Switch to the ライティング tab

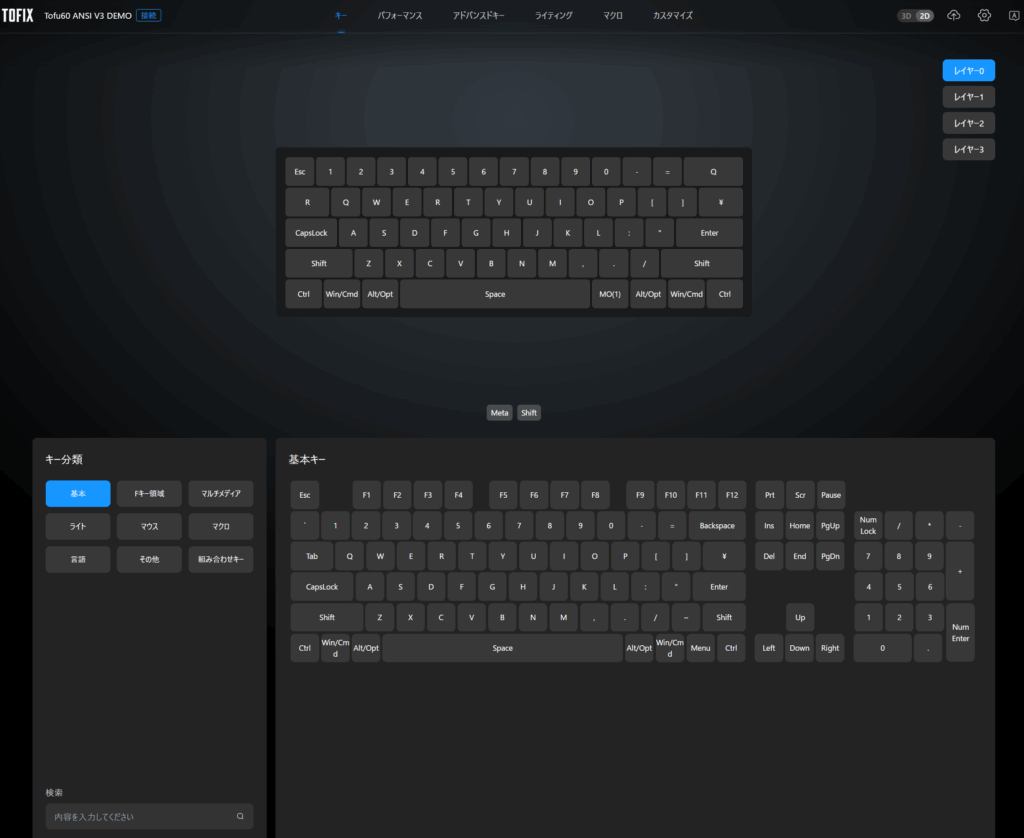pyautogui.click(x=553, y=16)
